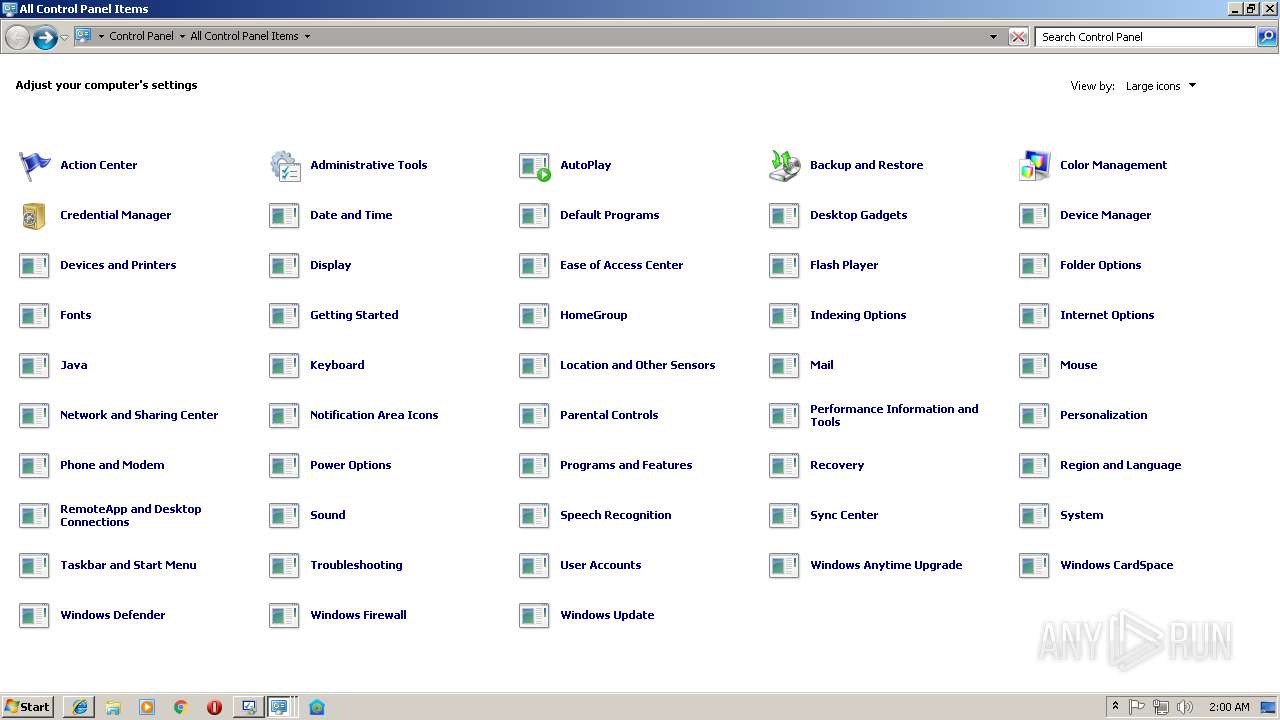Viewport: 1280px width, 720px height.
Task: Open the Troubleshooting link
Action: (356, 565)
